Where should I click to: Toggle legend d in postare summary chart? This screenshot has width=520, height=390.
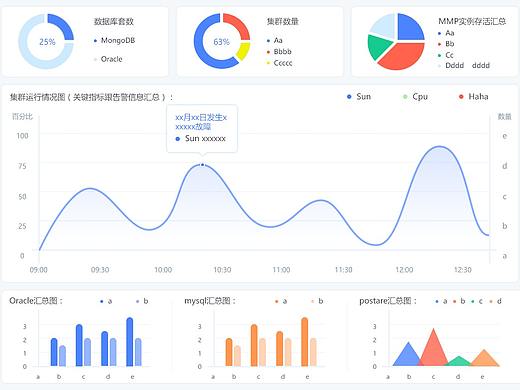point(495,301)
